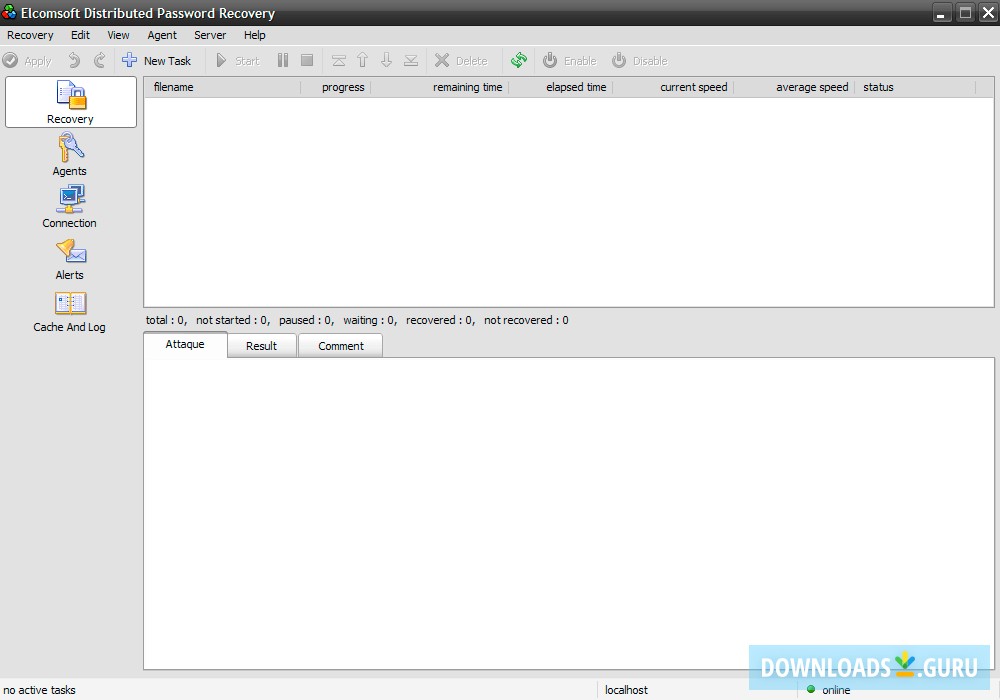Sort by elapsed time column
The width and height of the screenshot is (1000, 700).
(561, 87)
